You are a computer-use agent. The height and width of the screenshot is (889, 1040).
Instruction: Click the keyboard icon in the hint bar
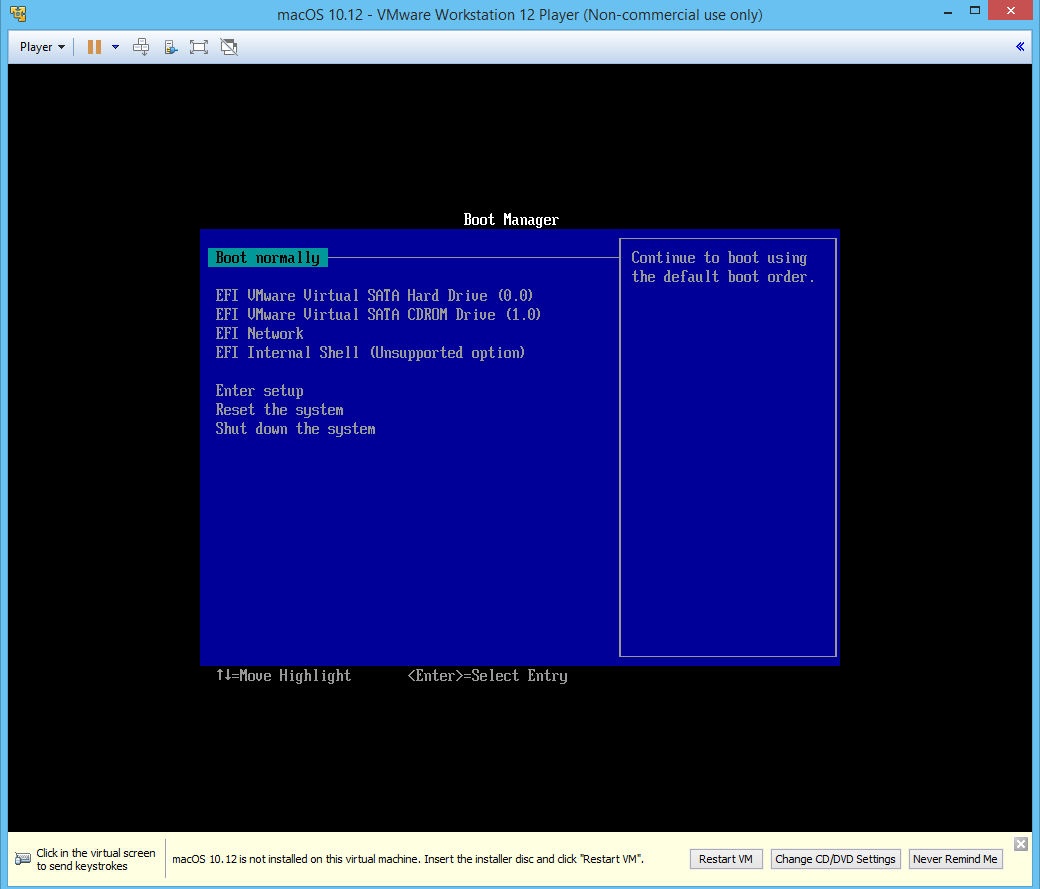[x=23, y=859]
